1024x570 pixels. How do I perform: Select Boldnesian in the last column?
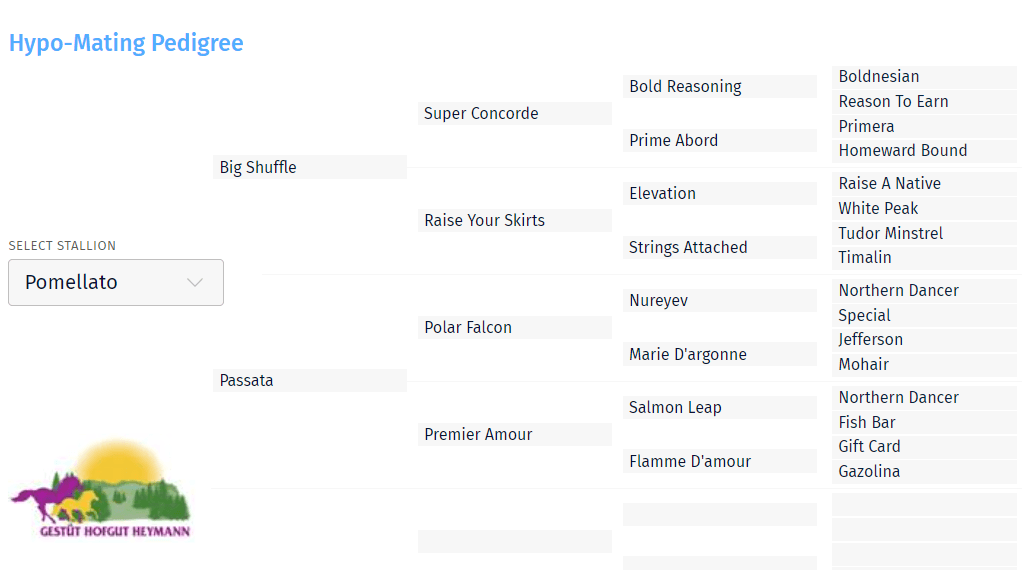[x=924, y=77]
